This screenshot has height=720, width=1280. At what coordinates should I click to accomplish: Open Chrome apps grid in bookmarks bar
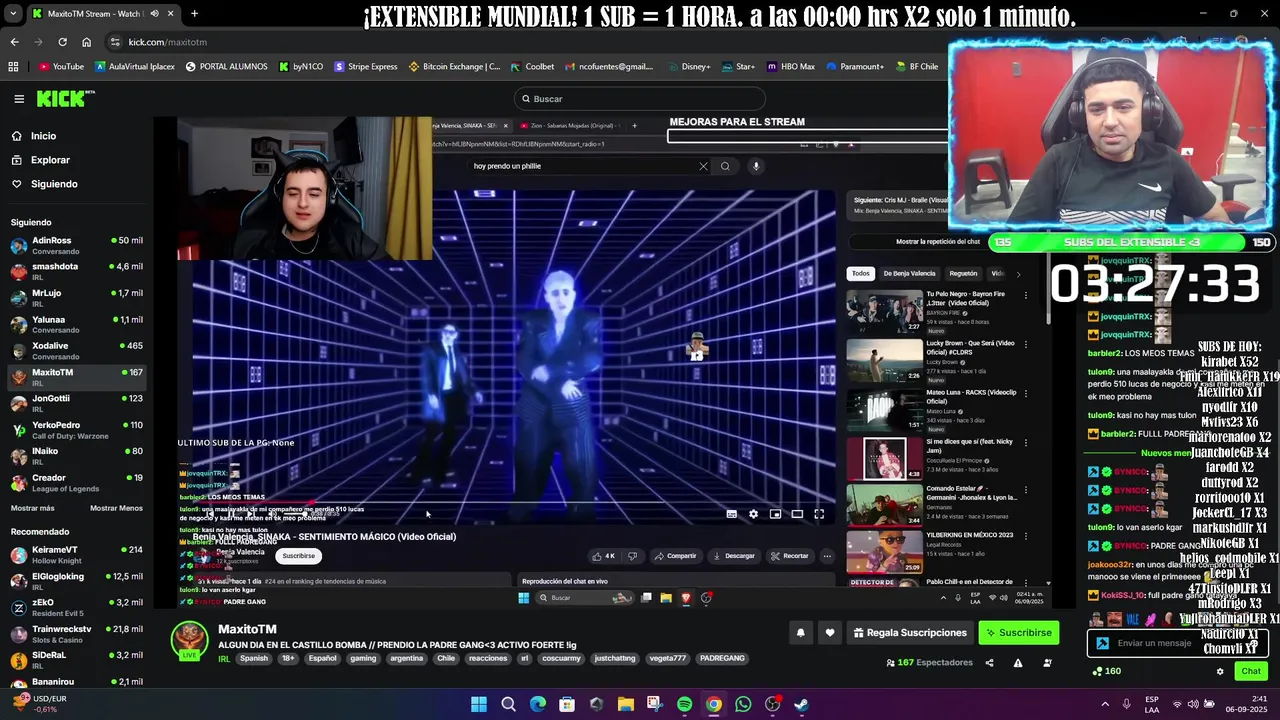pyautogui.click(x=13, y=67)
